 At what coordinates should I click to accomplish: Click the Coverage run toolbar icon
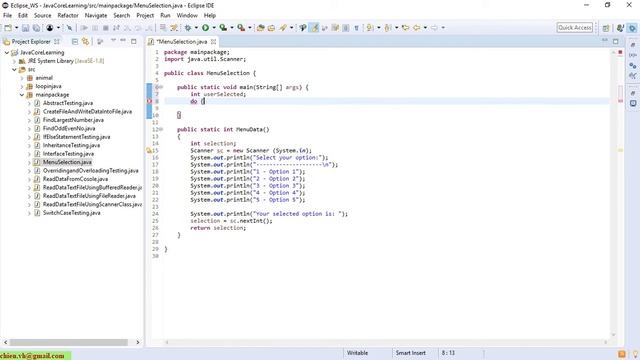tap(223, 28)
